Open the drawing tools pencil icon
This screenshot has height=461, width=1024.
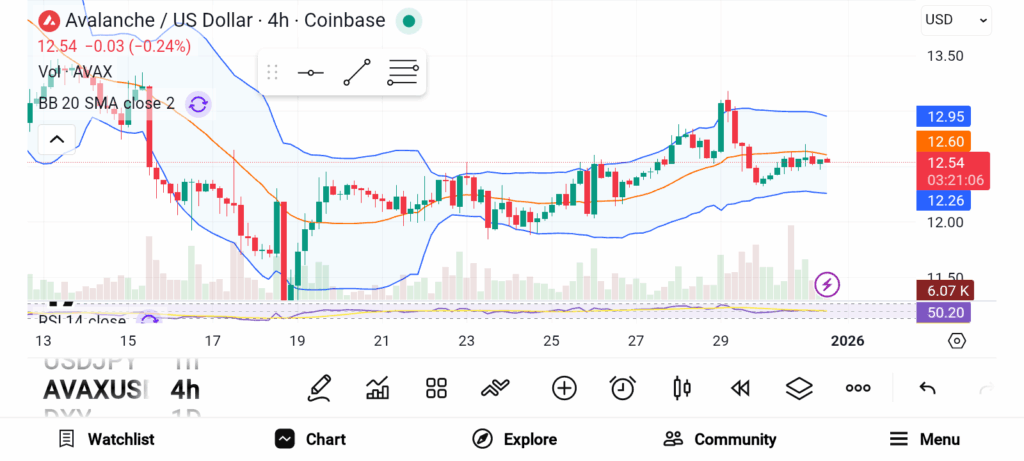tap(320, 388)
